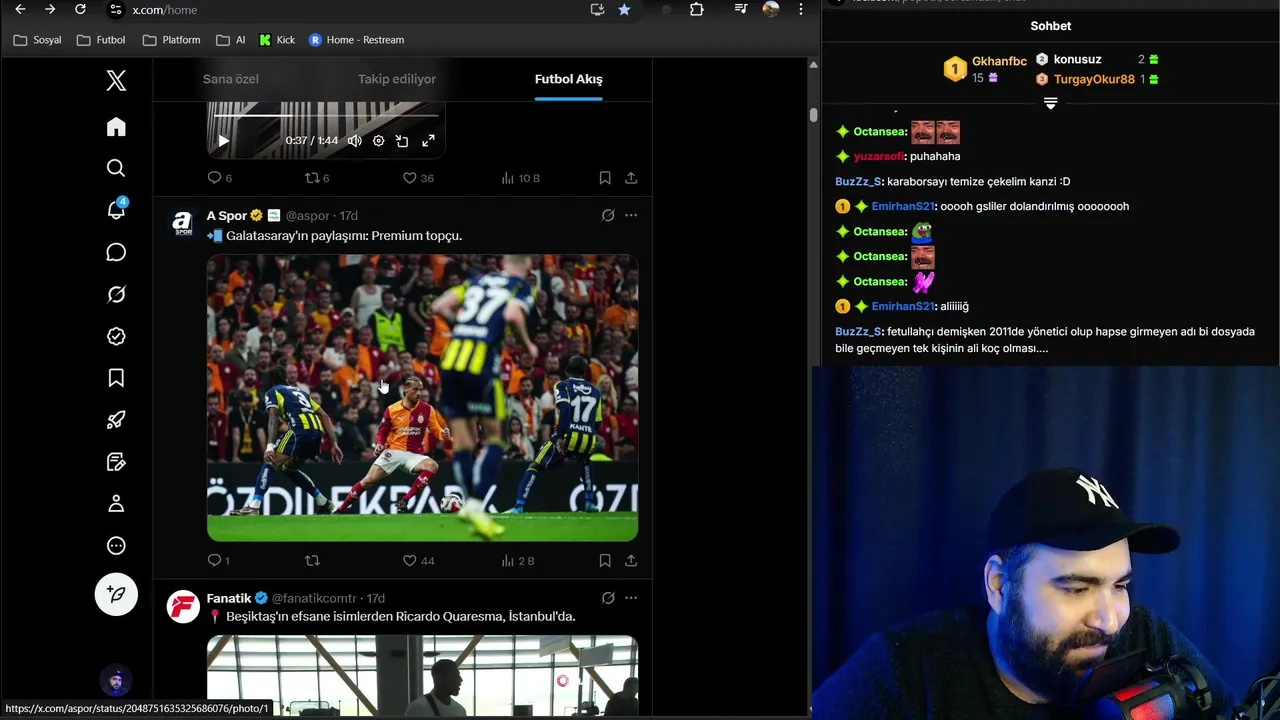The width and height of the screenshot is (1280, 720).
Task: View site information beside x.com address
Action: 116,9
